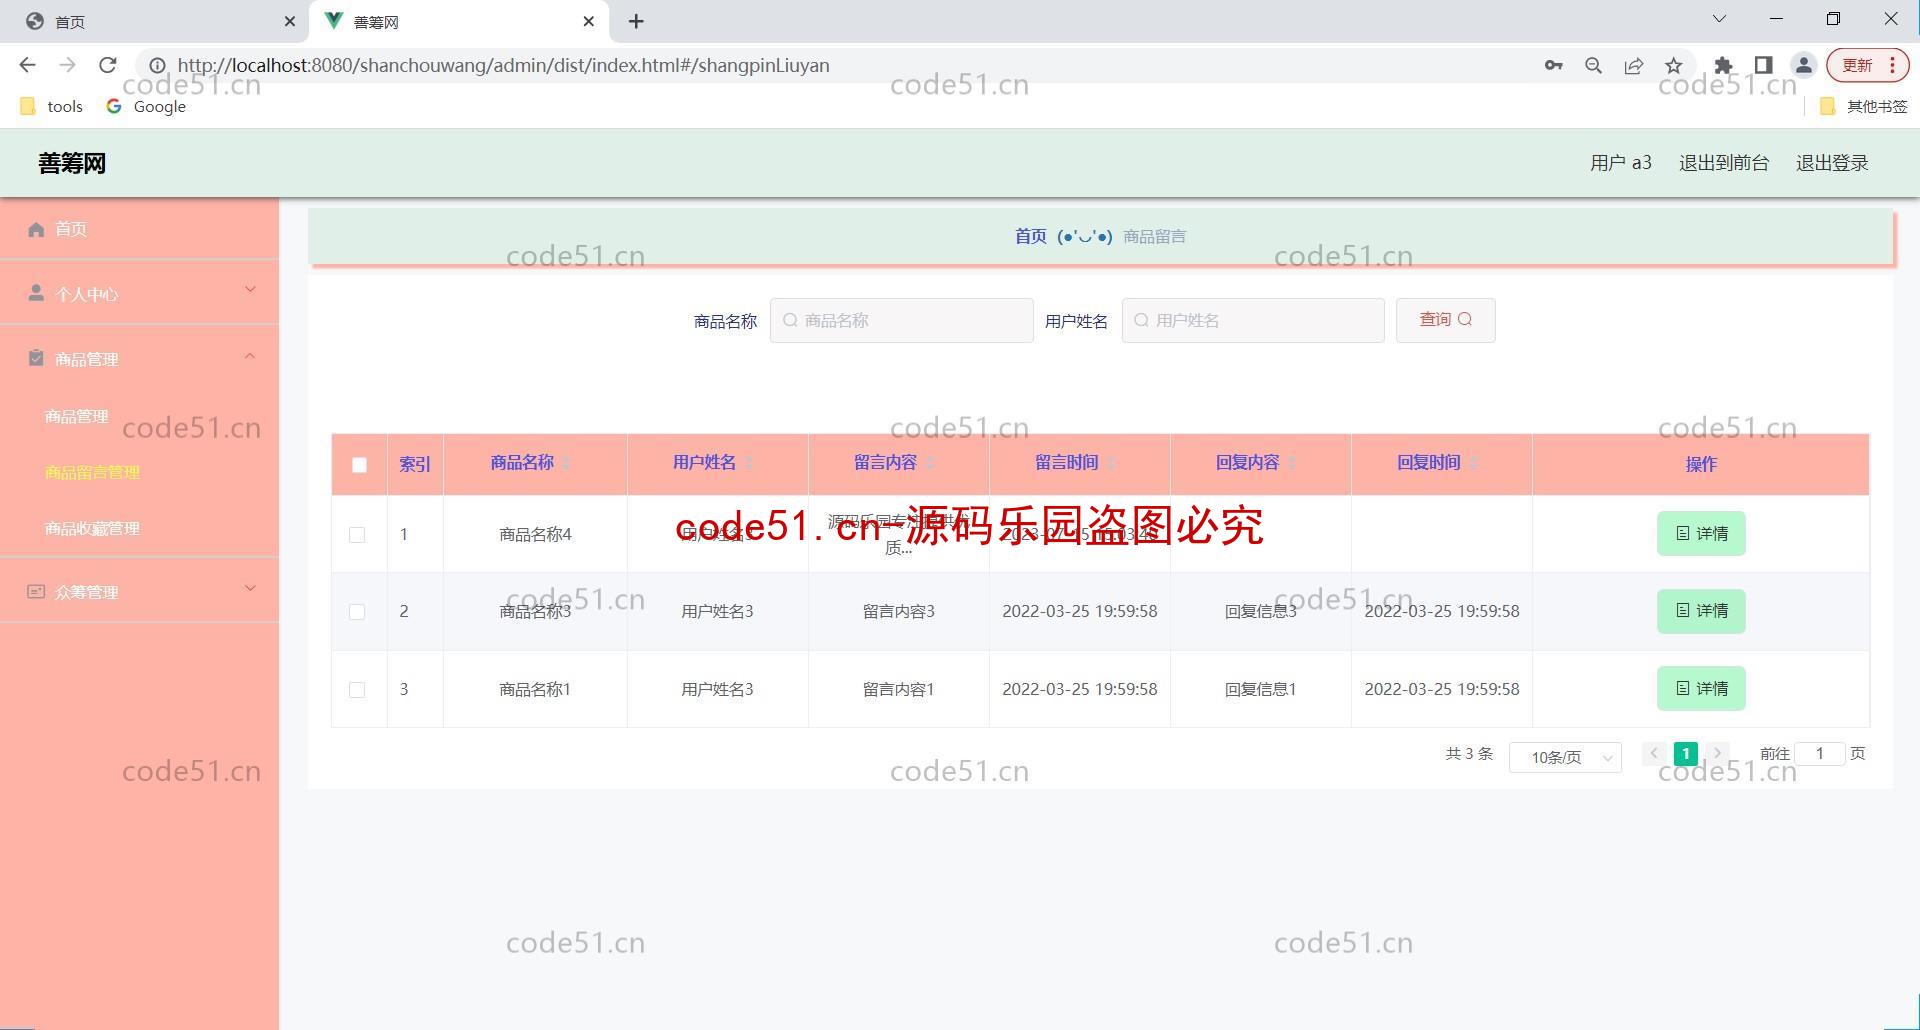1920x1030 pixels.
Task: Toggle the browser side panel icon
Action: click(1763, 66)
